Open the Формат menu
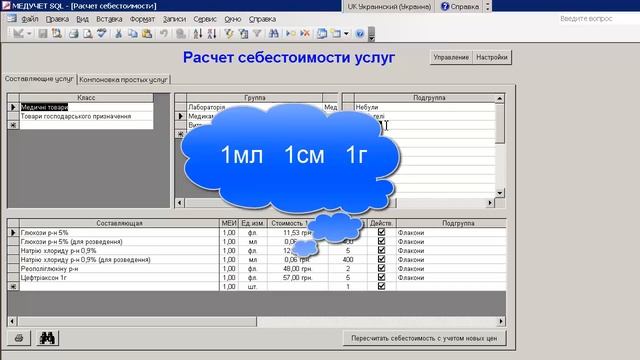Screen dimensions: 640x360 pos(142,19)
